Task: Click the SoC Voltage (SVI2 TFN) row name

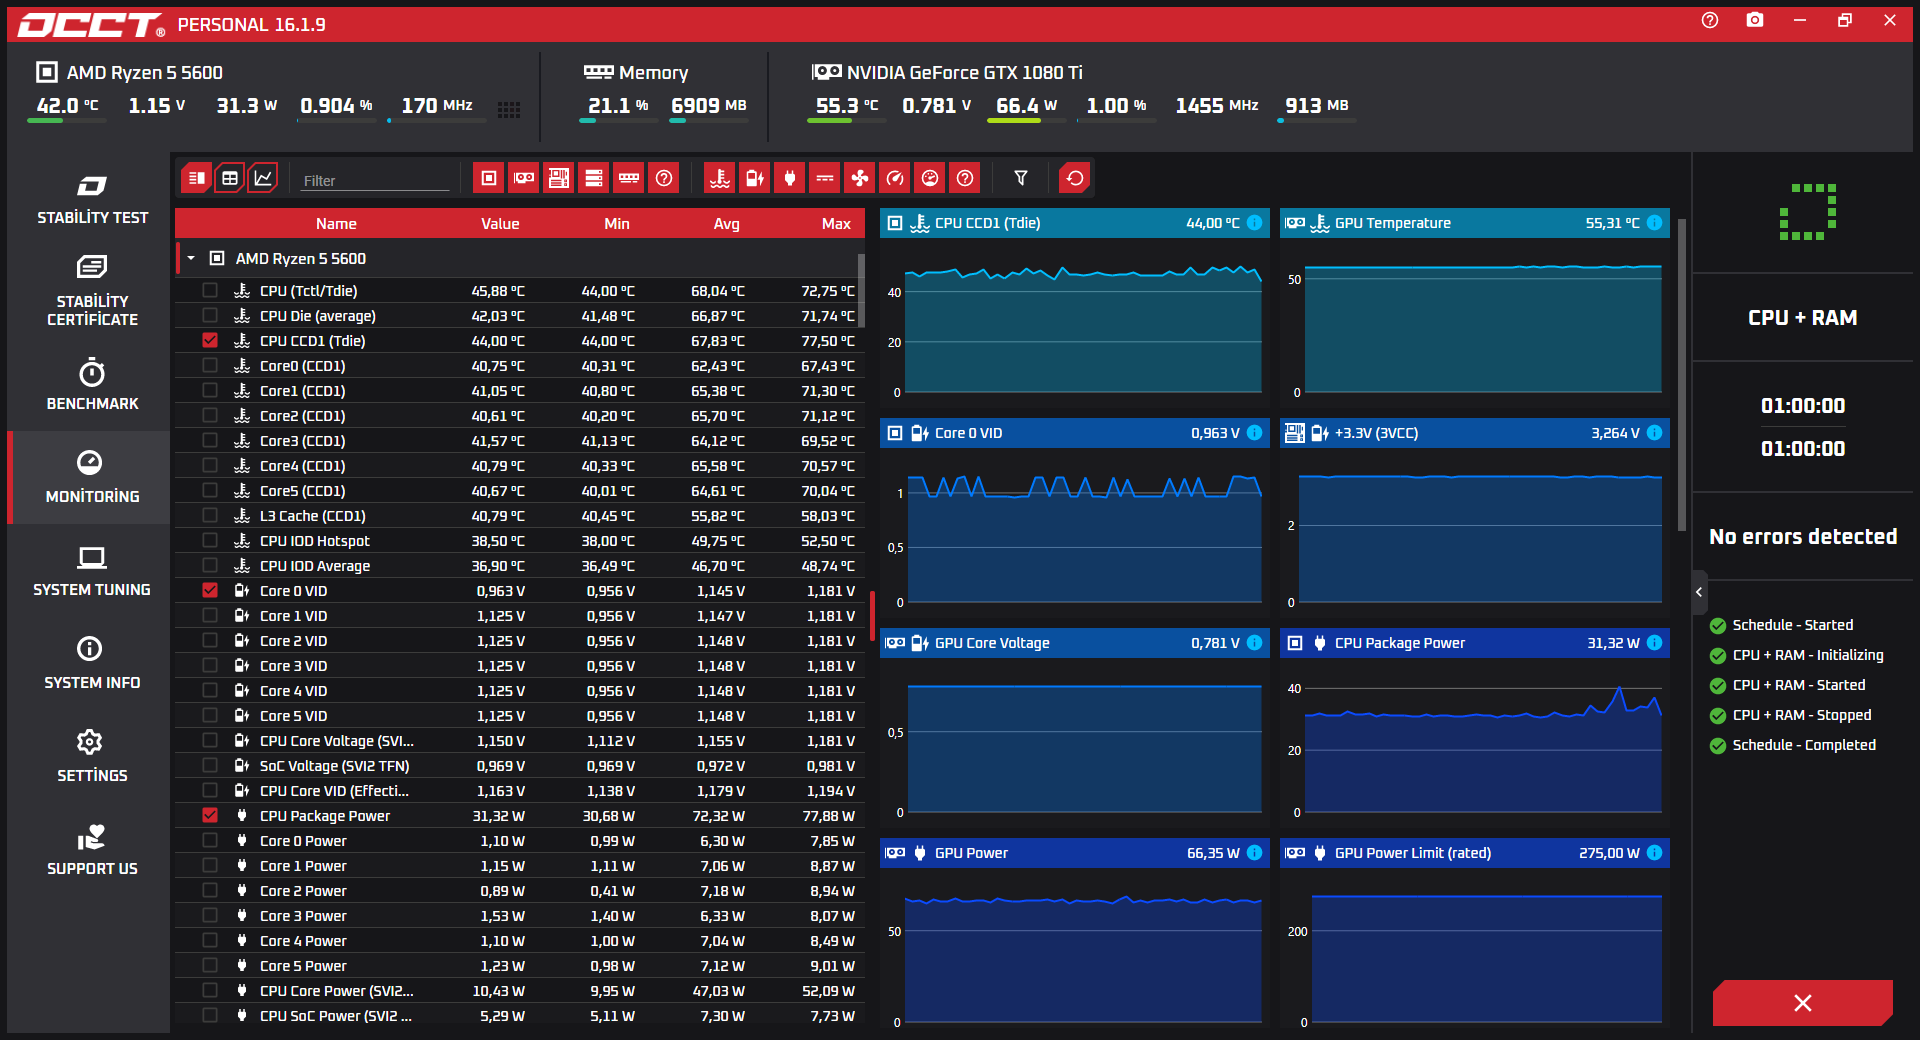Action: click(x=334, y=766)
